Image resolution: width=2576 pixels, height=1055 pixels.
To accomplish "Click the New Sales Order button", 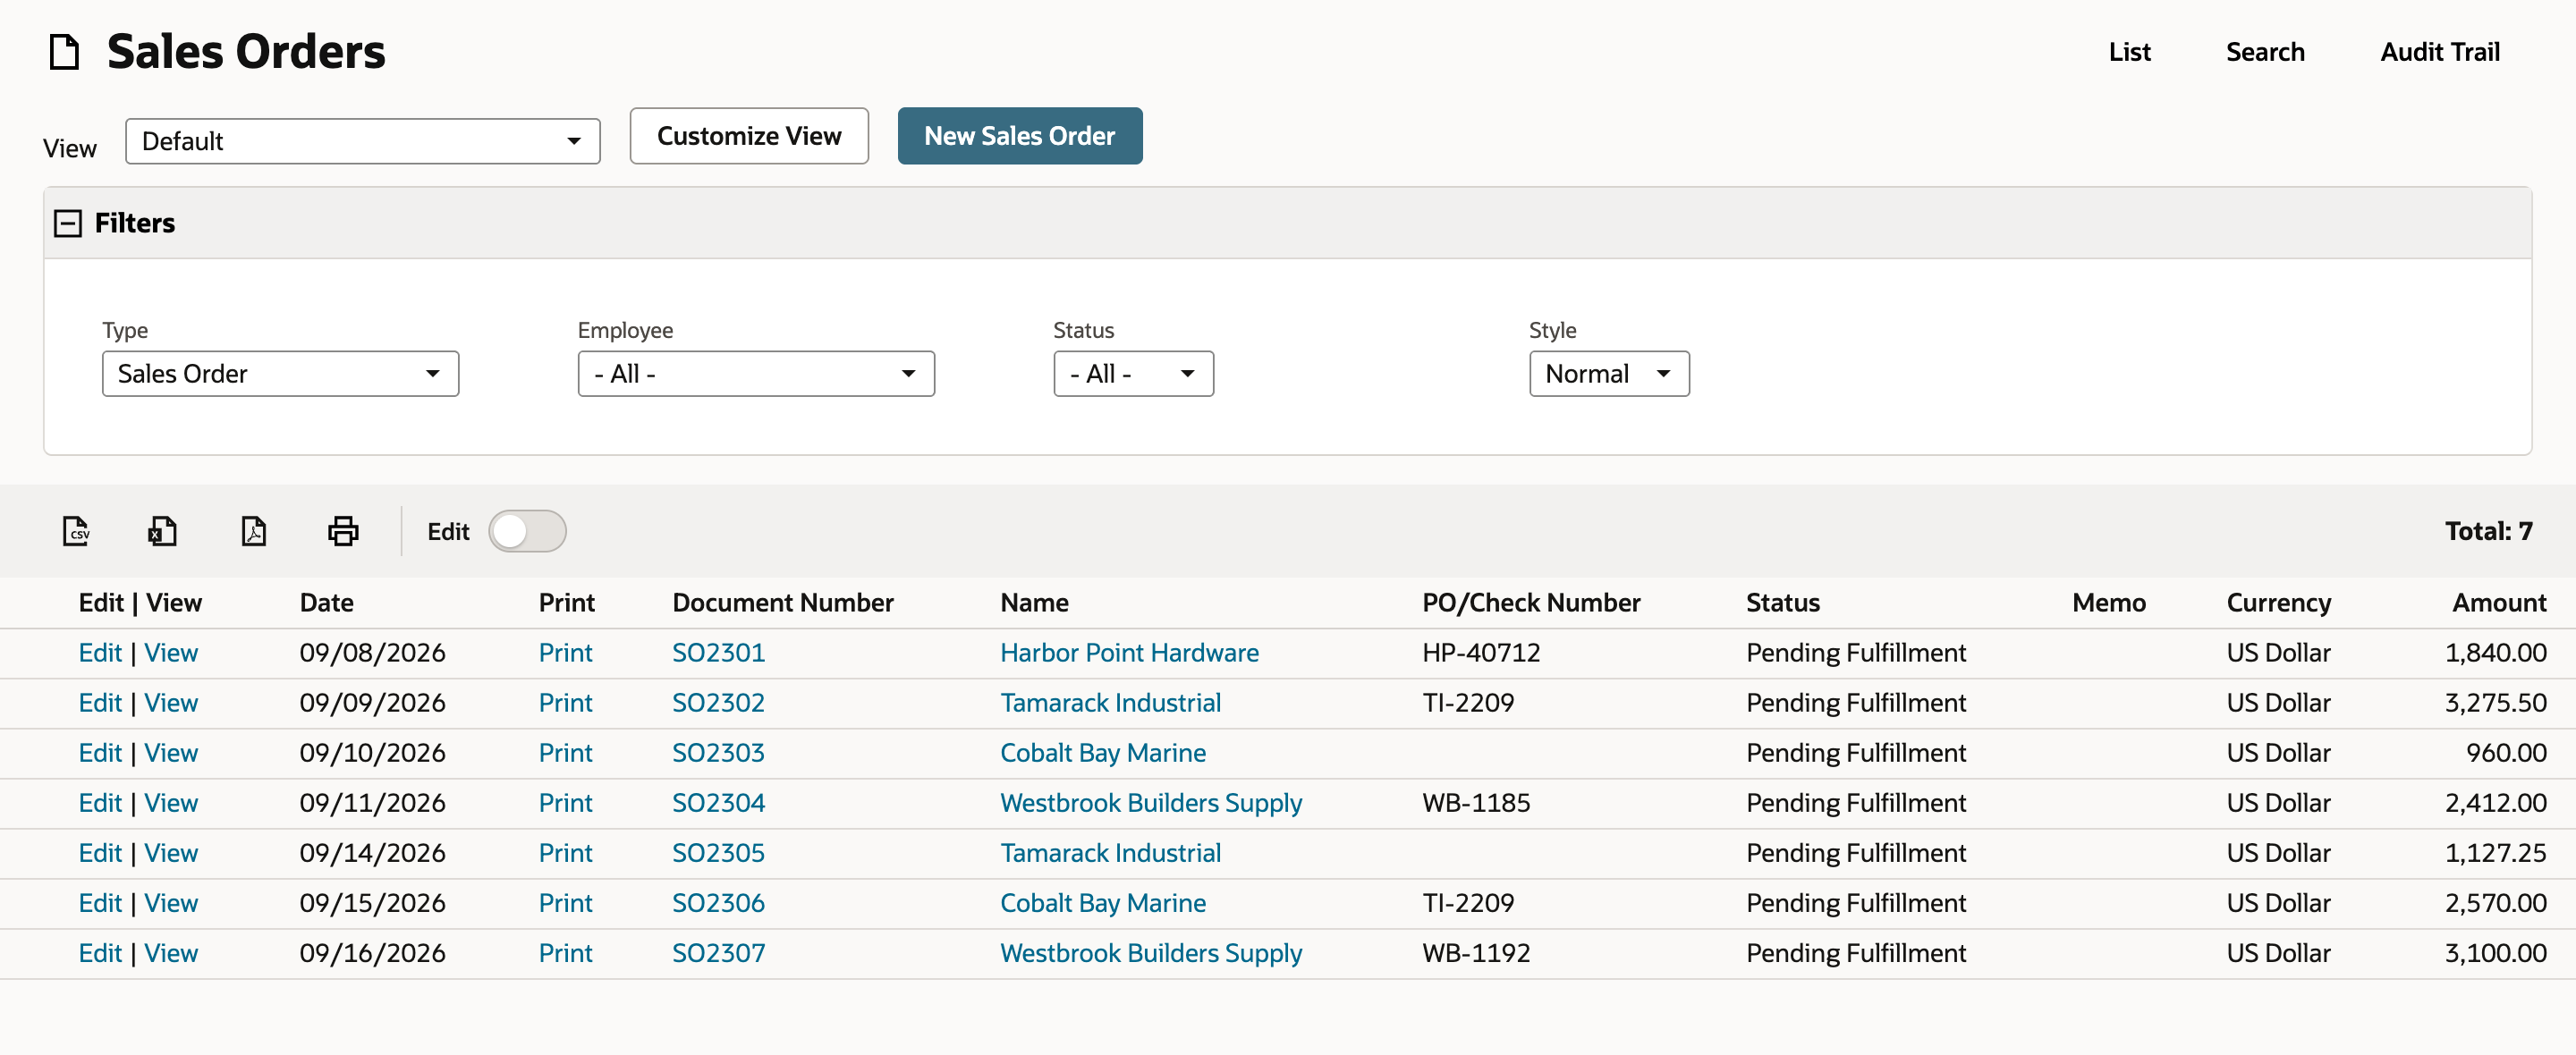I will (x=1020, y=136).
